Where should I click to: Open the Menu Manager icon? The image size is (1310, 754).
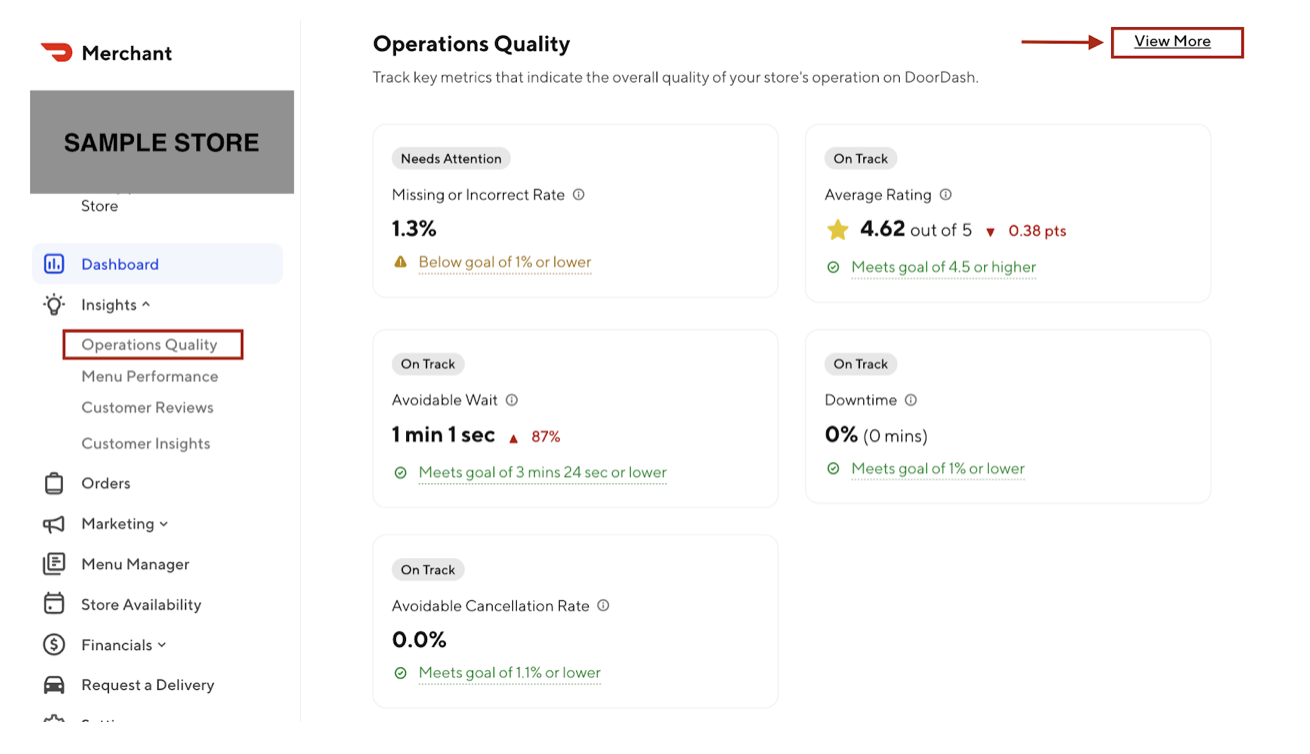pyautogui.click(x=54, y=564)
